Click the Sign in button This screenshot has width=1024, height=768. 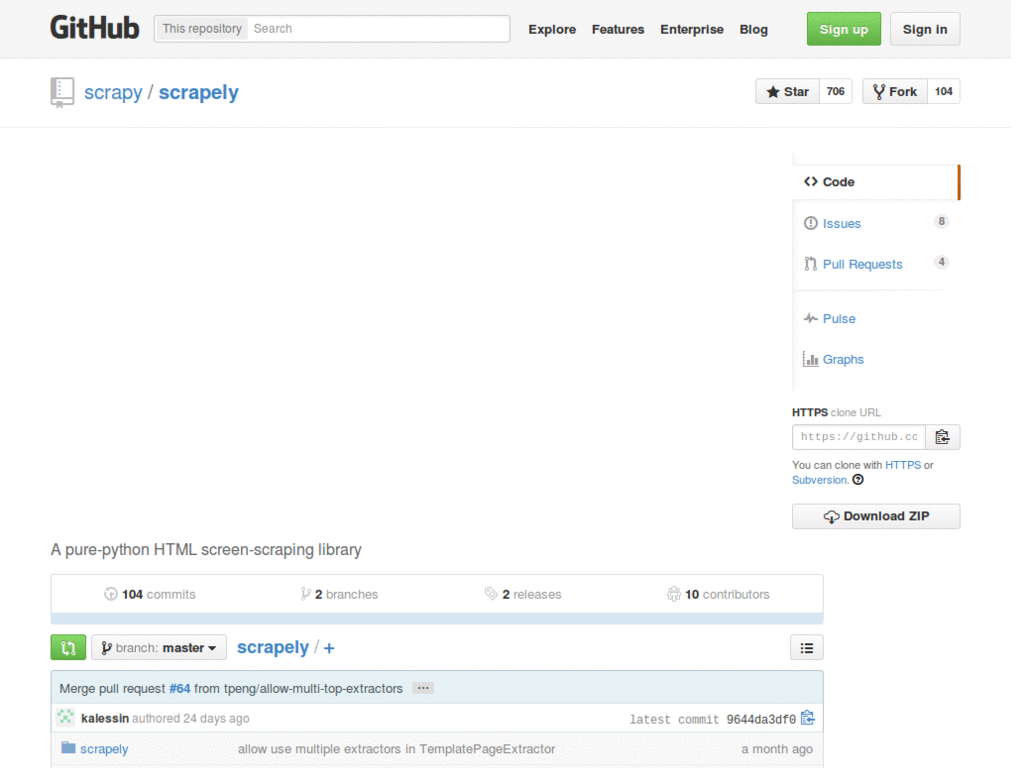tap(925, 29)
